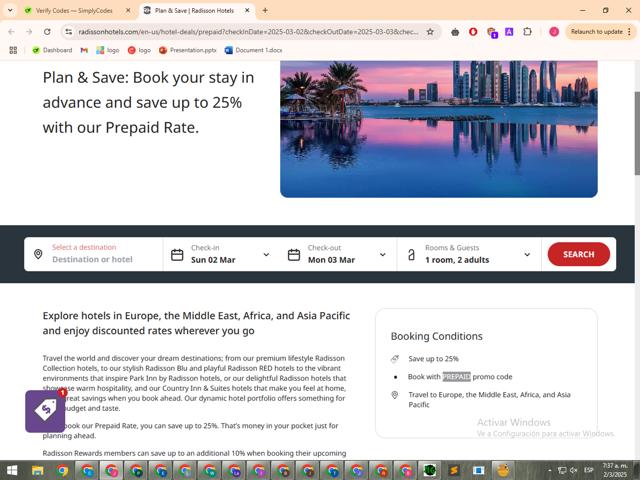The image size is (640, 480).
Task: Bookmark this page with the star icon
Action: [x=430, y=32]
